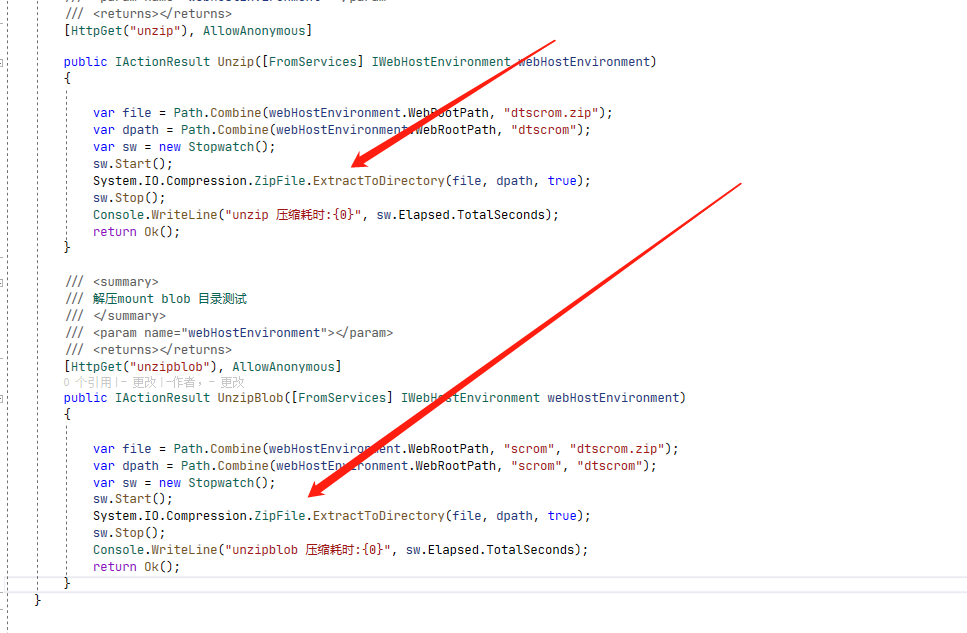The image size is (967, 633).
Task: Click ZipFile in the Unzip method
Action: click(x=280, y=181)
